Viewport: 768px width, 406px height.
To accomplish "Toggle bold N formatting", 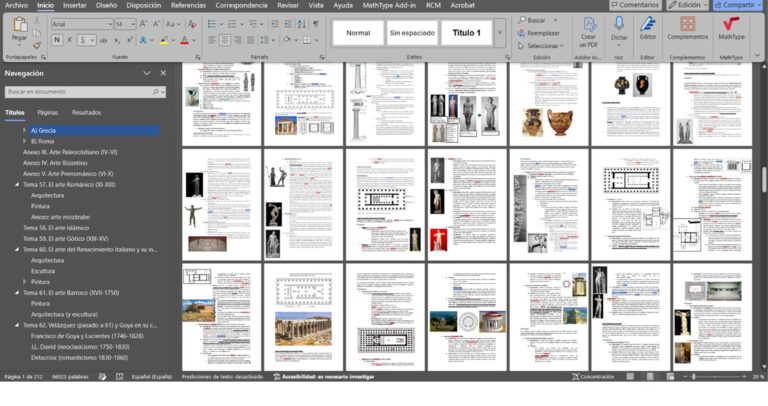I will 57,40.
